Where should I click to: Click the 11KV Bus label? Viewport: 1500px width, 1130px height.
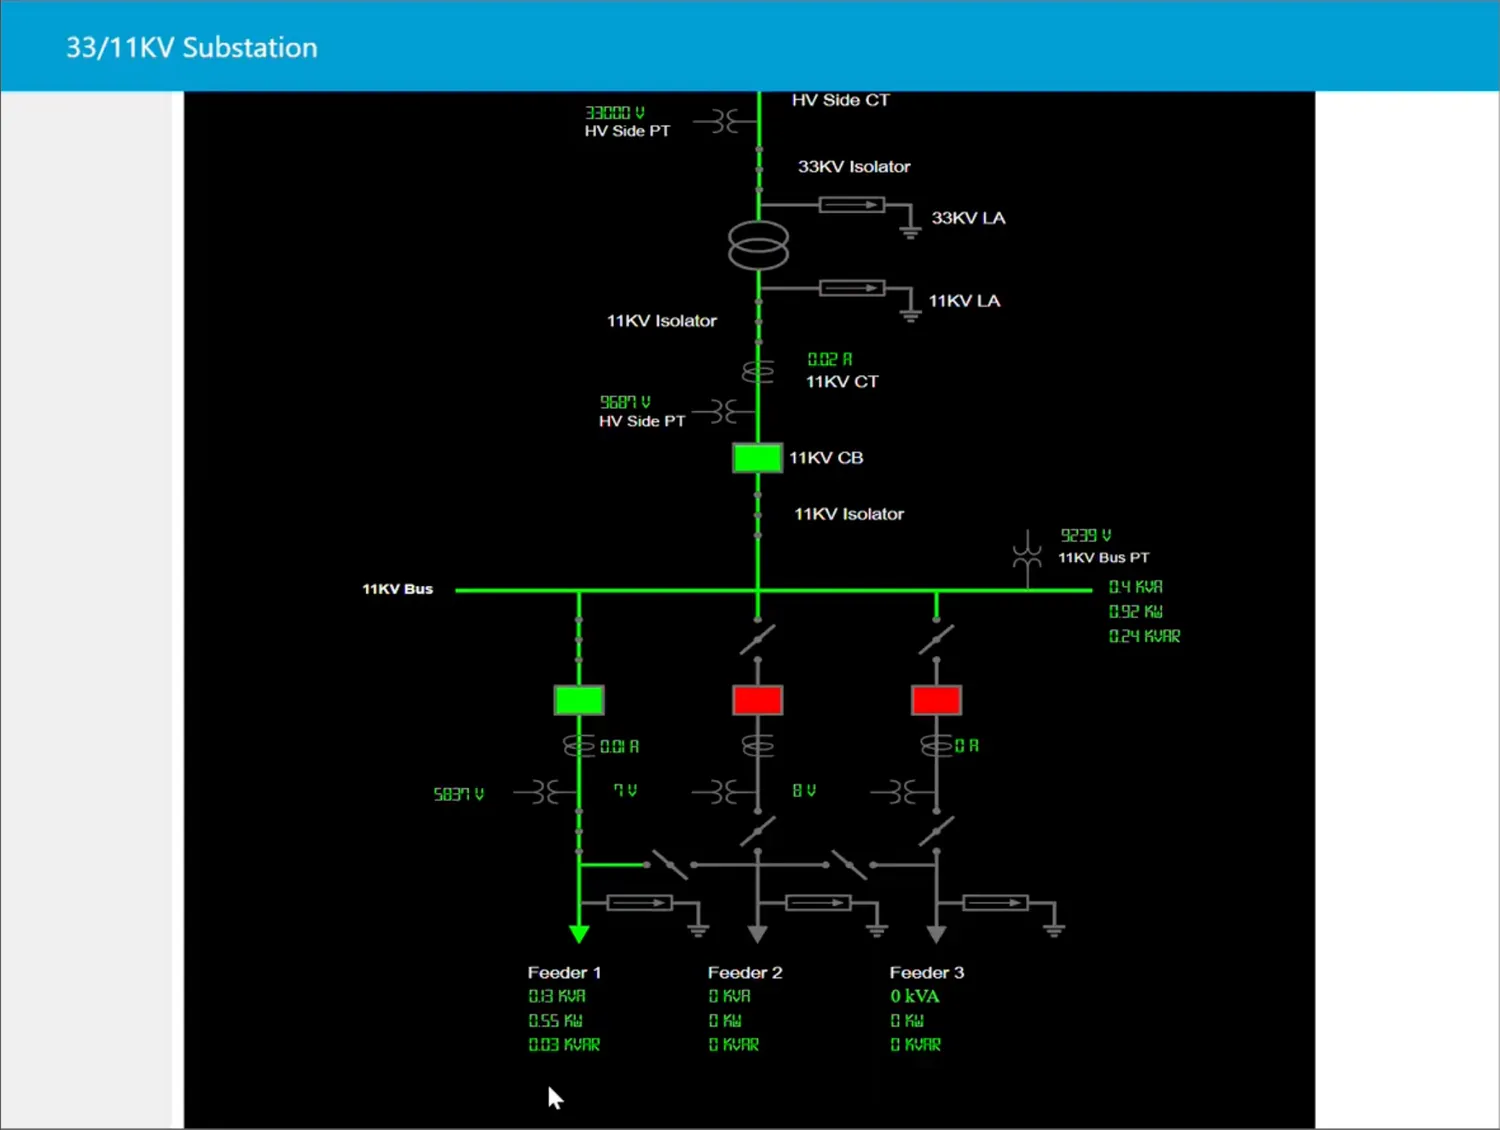pyautogui.click(x=398, y=589)
